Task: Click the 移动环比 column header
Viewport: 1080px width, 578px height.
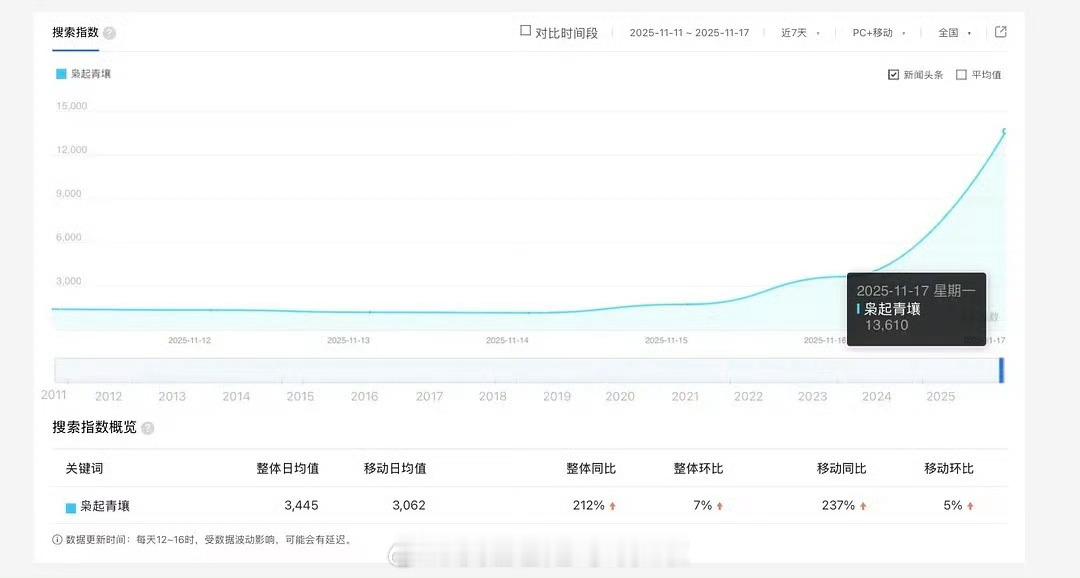Action: click(x=949, y=468)
